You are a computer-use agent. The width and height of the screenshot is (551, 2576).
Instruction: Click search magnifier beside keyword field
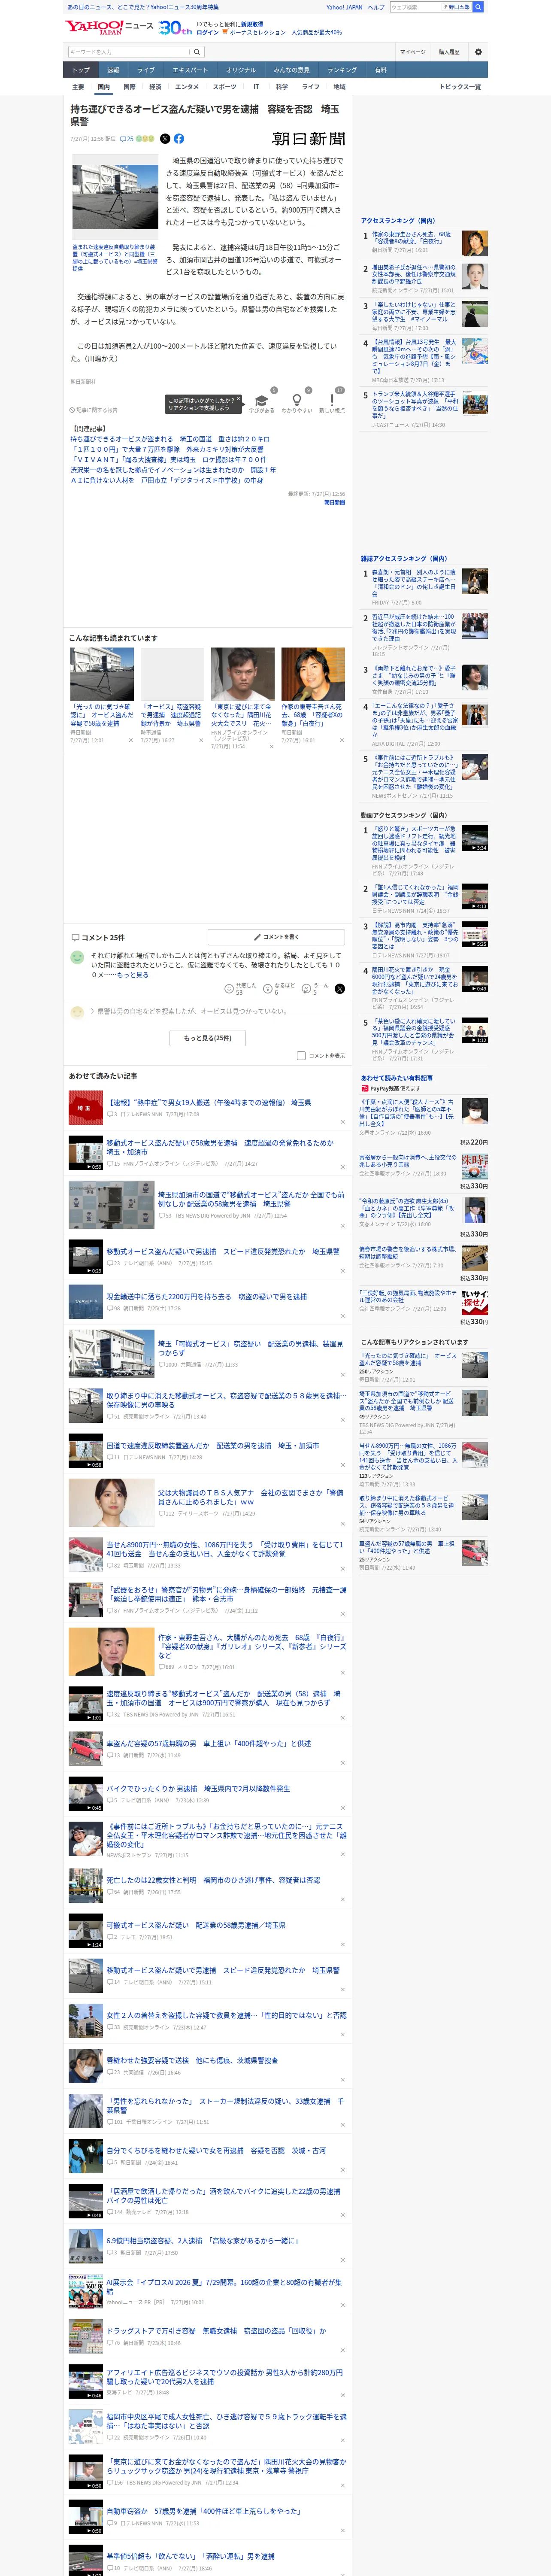[197, 52]
